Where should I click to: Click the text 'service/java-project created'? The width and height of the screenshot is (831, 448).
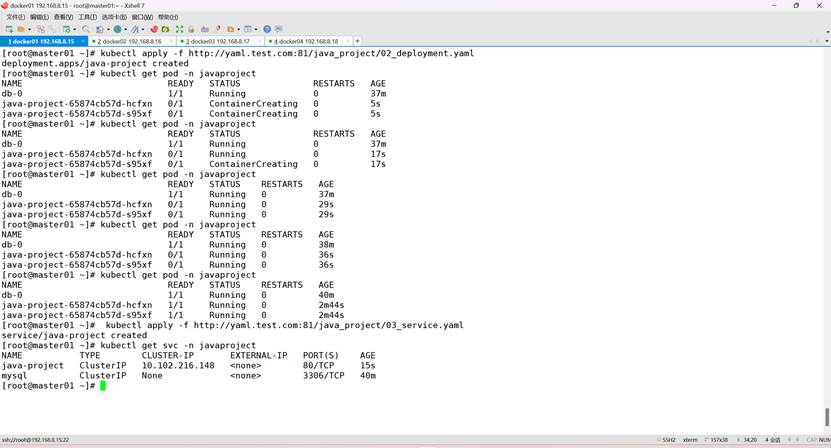click(x=74, y=335)
